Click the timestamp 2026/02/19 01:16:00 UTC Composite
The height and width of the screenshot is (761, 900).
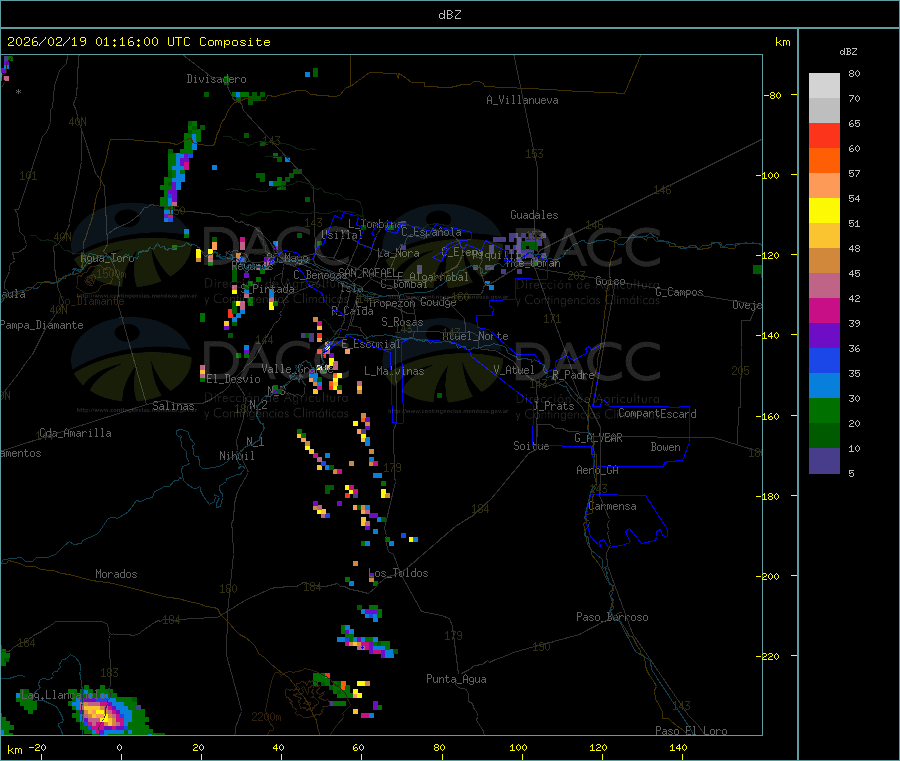click(138, 42)
